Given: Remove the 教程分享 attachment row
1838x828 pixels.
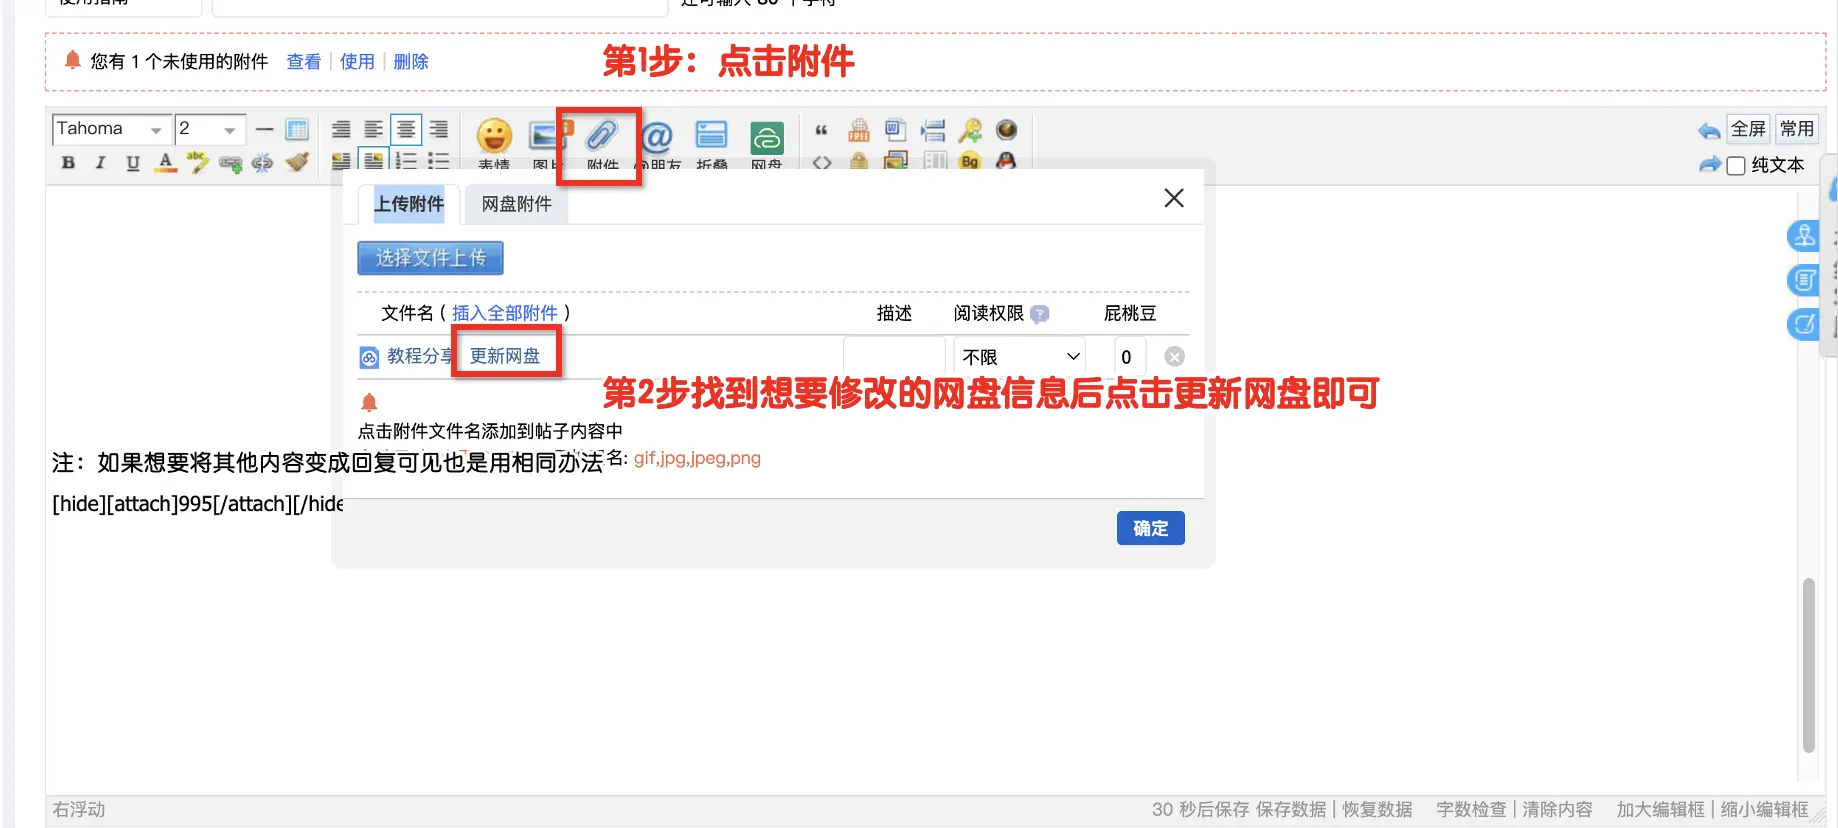Looking at the screenshot, I should tap(1175, 357).
